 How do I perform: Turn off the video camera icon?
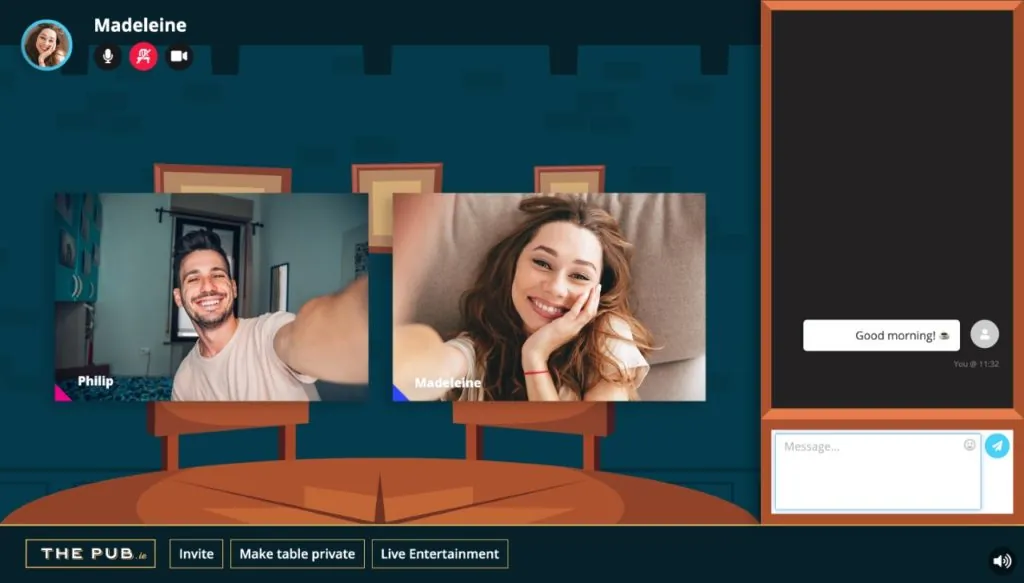tap(179, 56)
